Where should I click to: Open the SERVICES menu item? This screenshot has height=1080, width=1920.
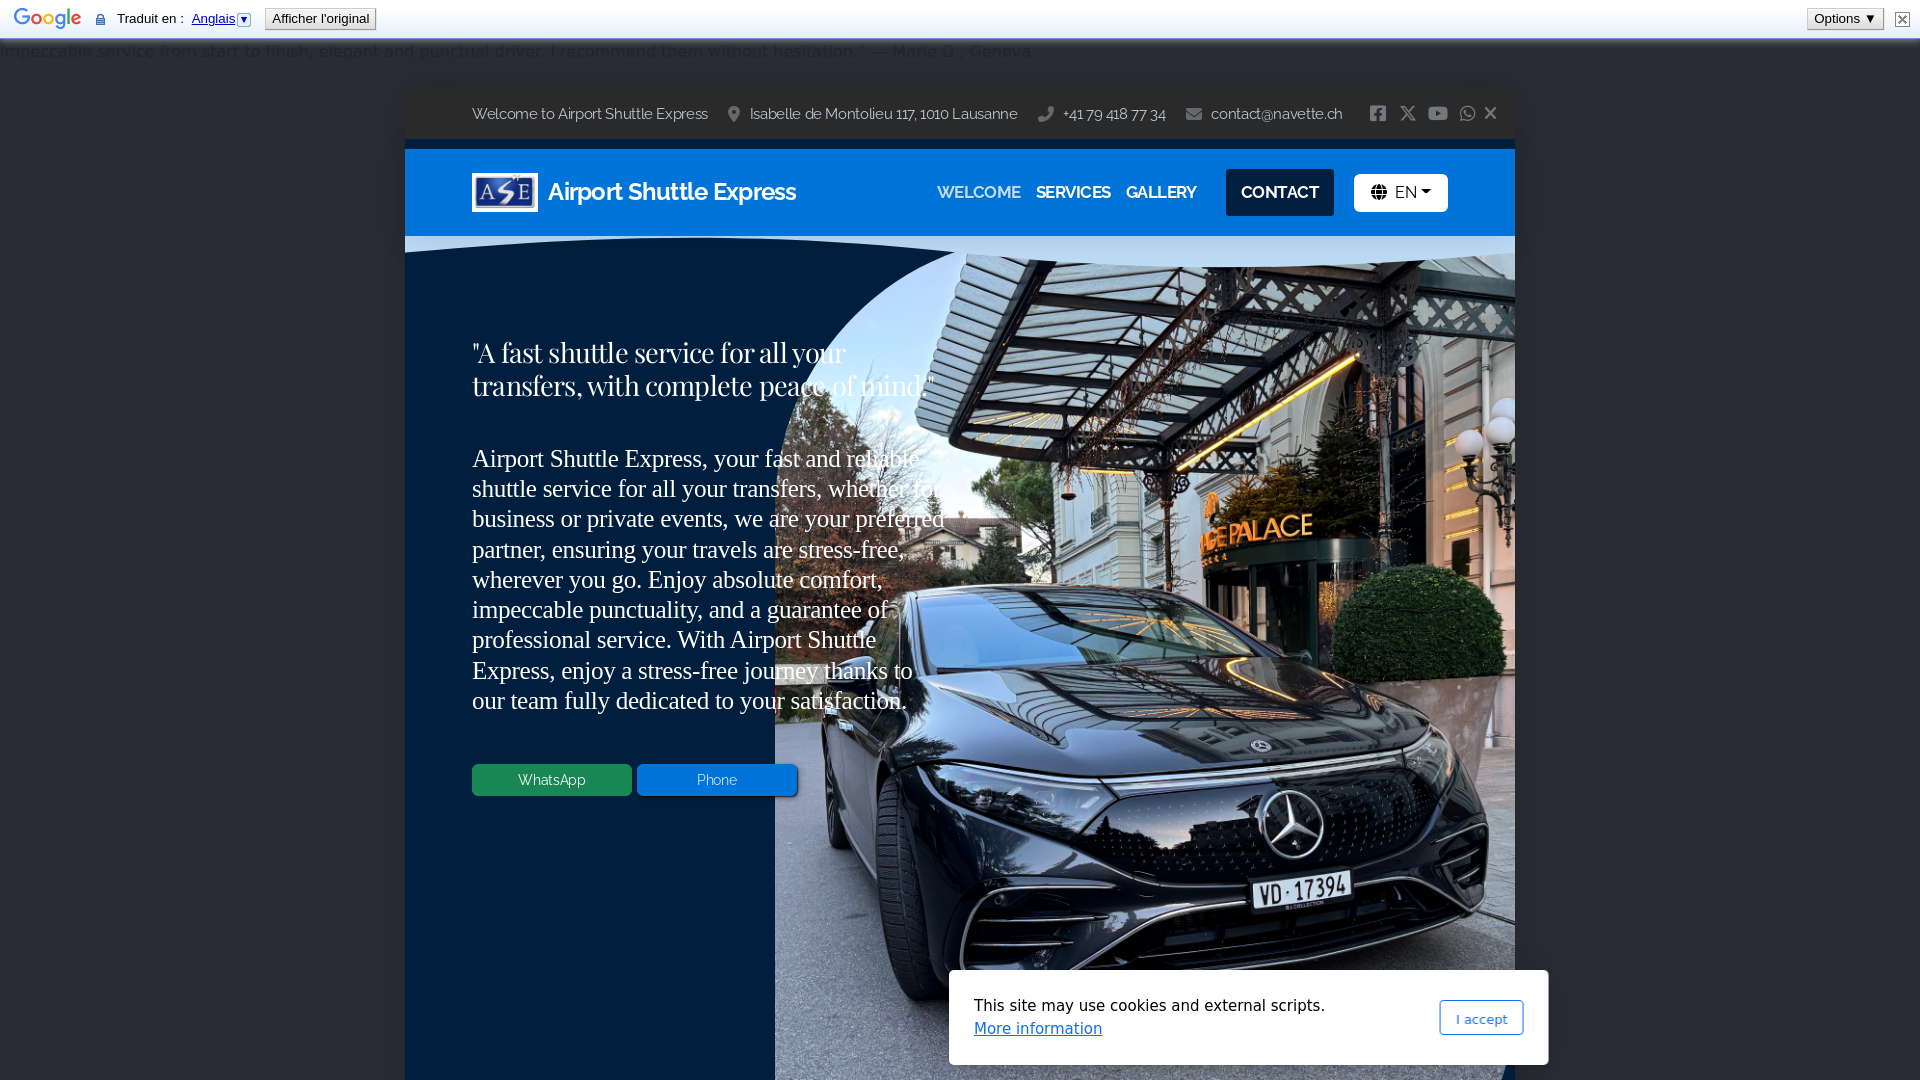(1072, 193)
